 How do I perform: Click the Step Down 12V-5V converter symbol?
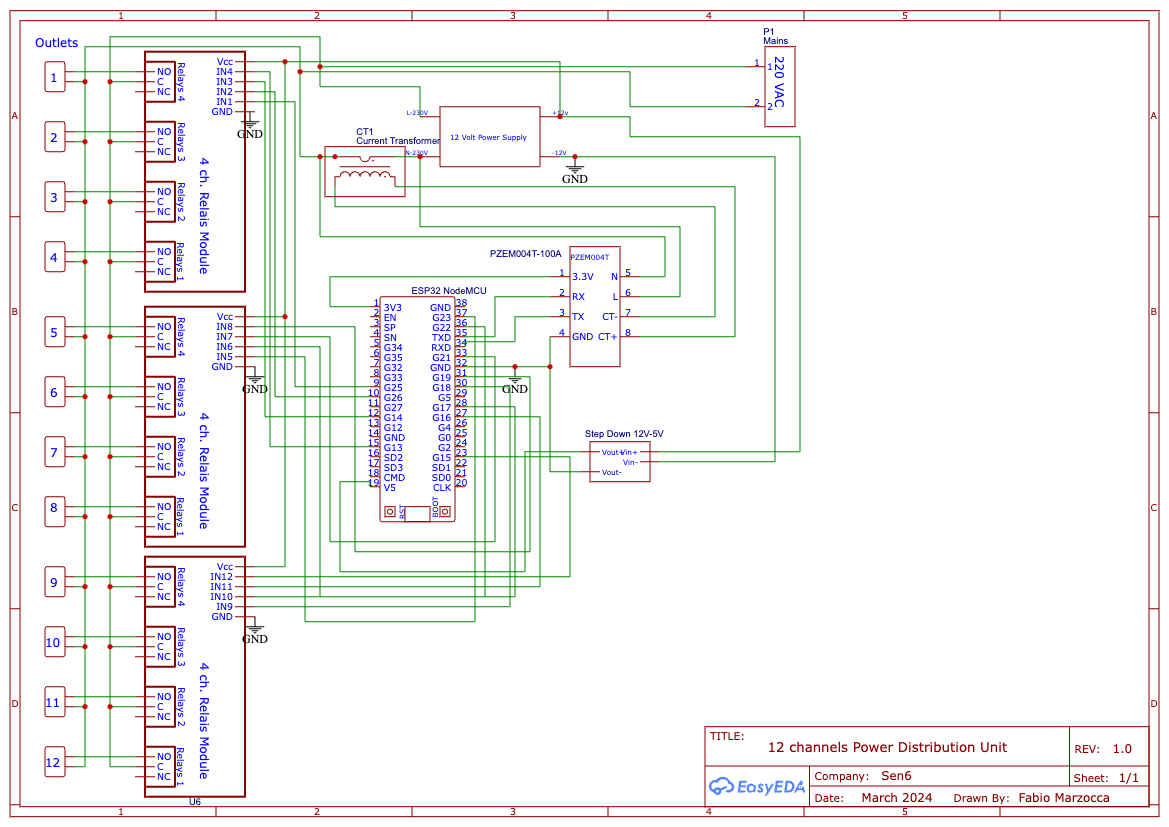coord(622,461)
